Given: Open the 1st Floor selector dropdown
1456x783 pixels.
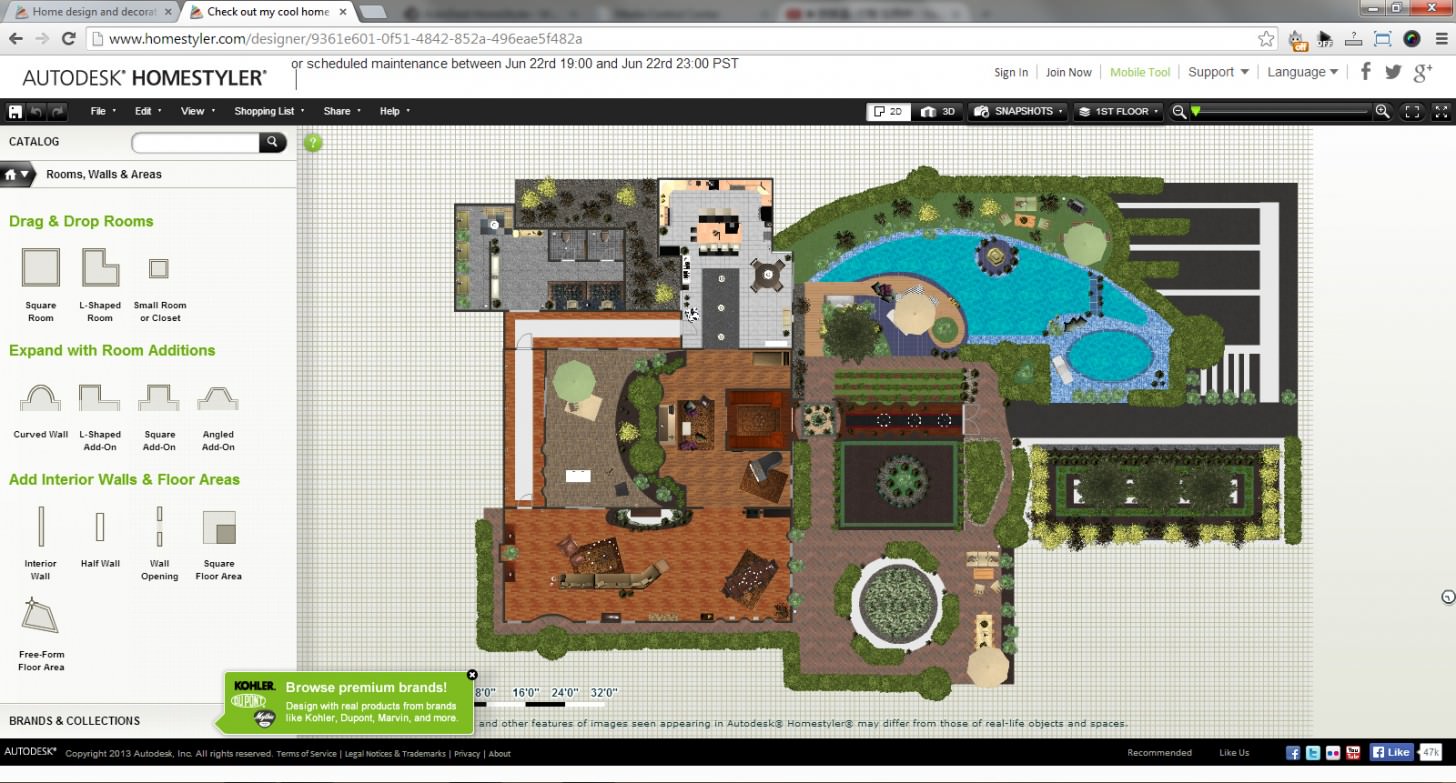Looking at the screenshot, I should 1117,111.
